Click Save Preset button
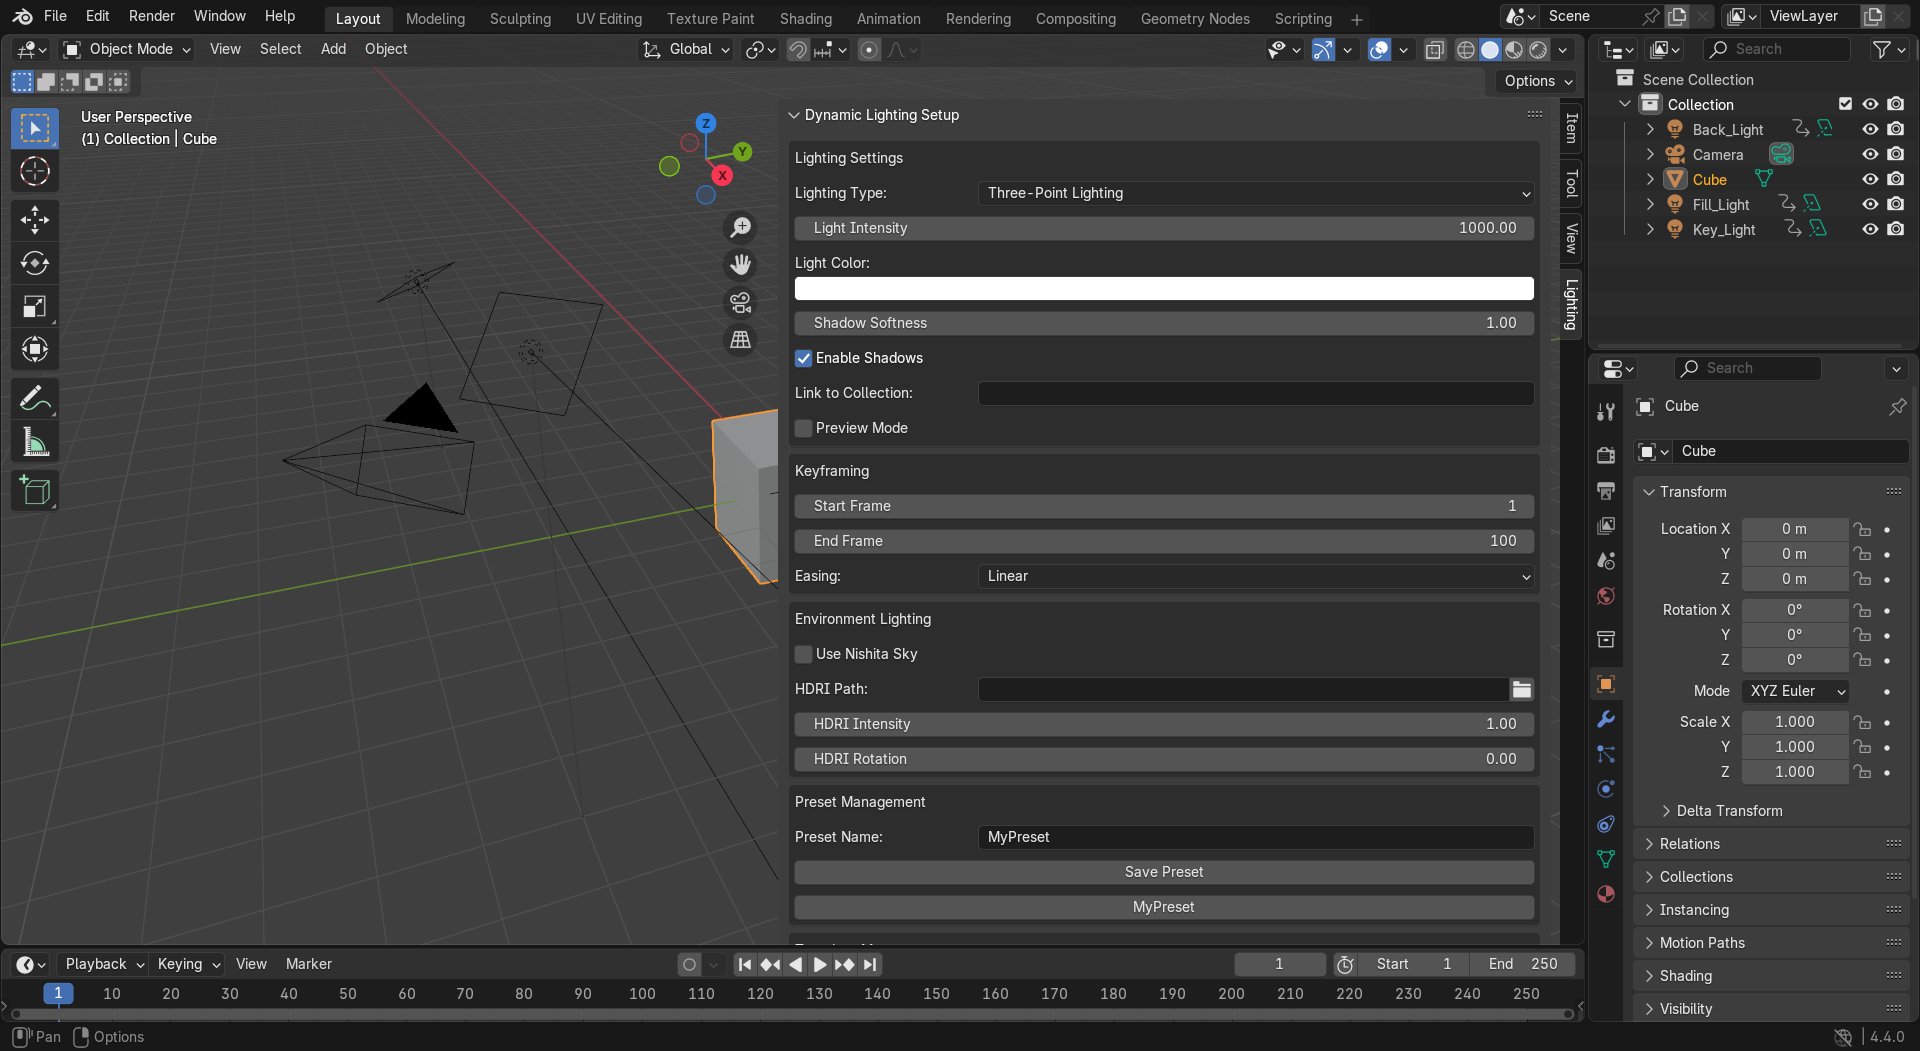Screen dimensions: 1920x1051 (x=1164, y=872)
